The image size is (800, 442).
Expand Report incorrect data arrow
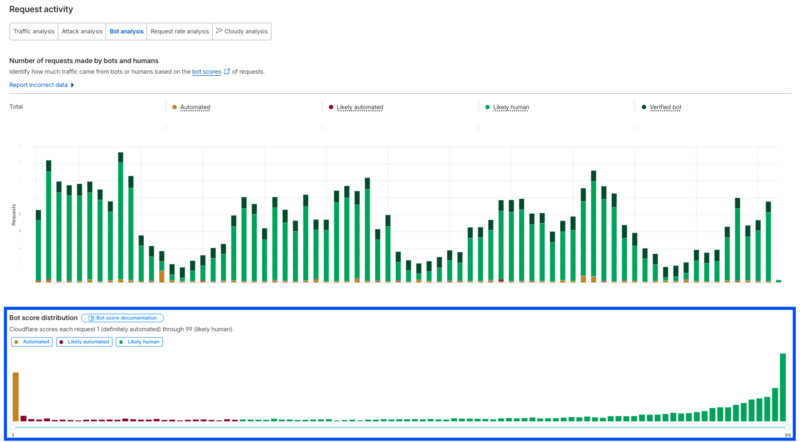click(x=72, y=85)
